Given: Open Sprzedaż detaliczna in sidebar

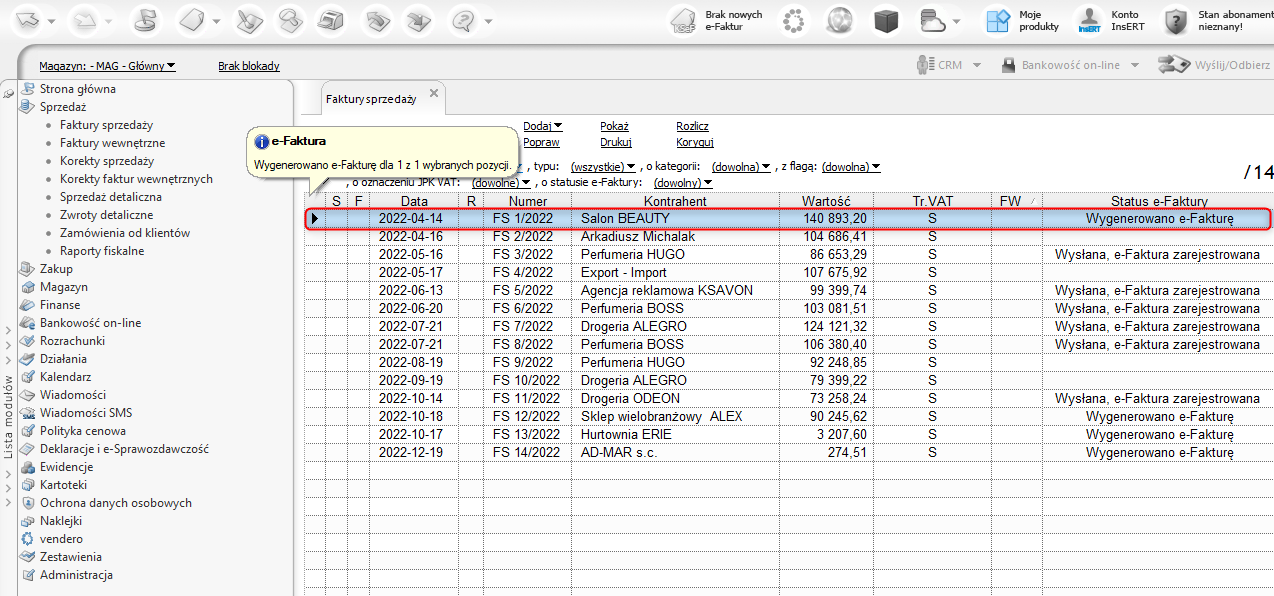Looking at the screenshot, I should pyautogui.click(x=111, y=197).
